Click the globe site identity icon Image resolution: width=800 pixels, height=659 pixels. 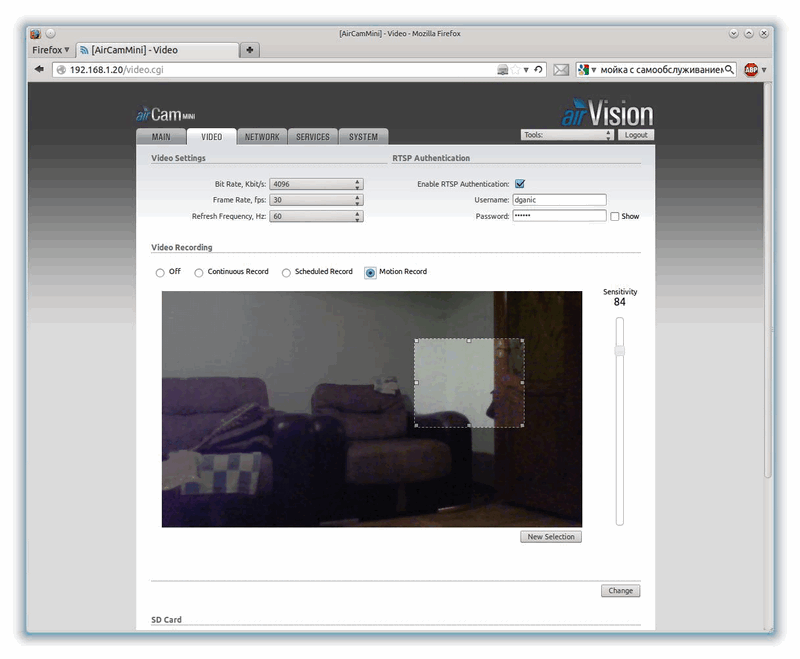pyautogui.click(x=61, y=70)
